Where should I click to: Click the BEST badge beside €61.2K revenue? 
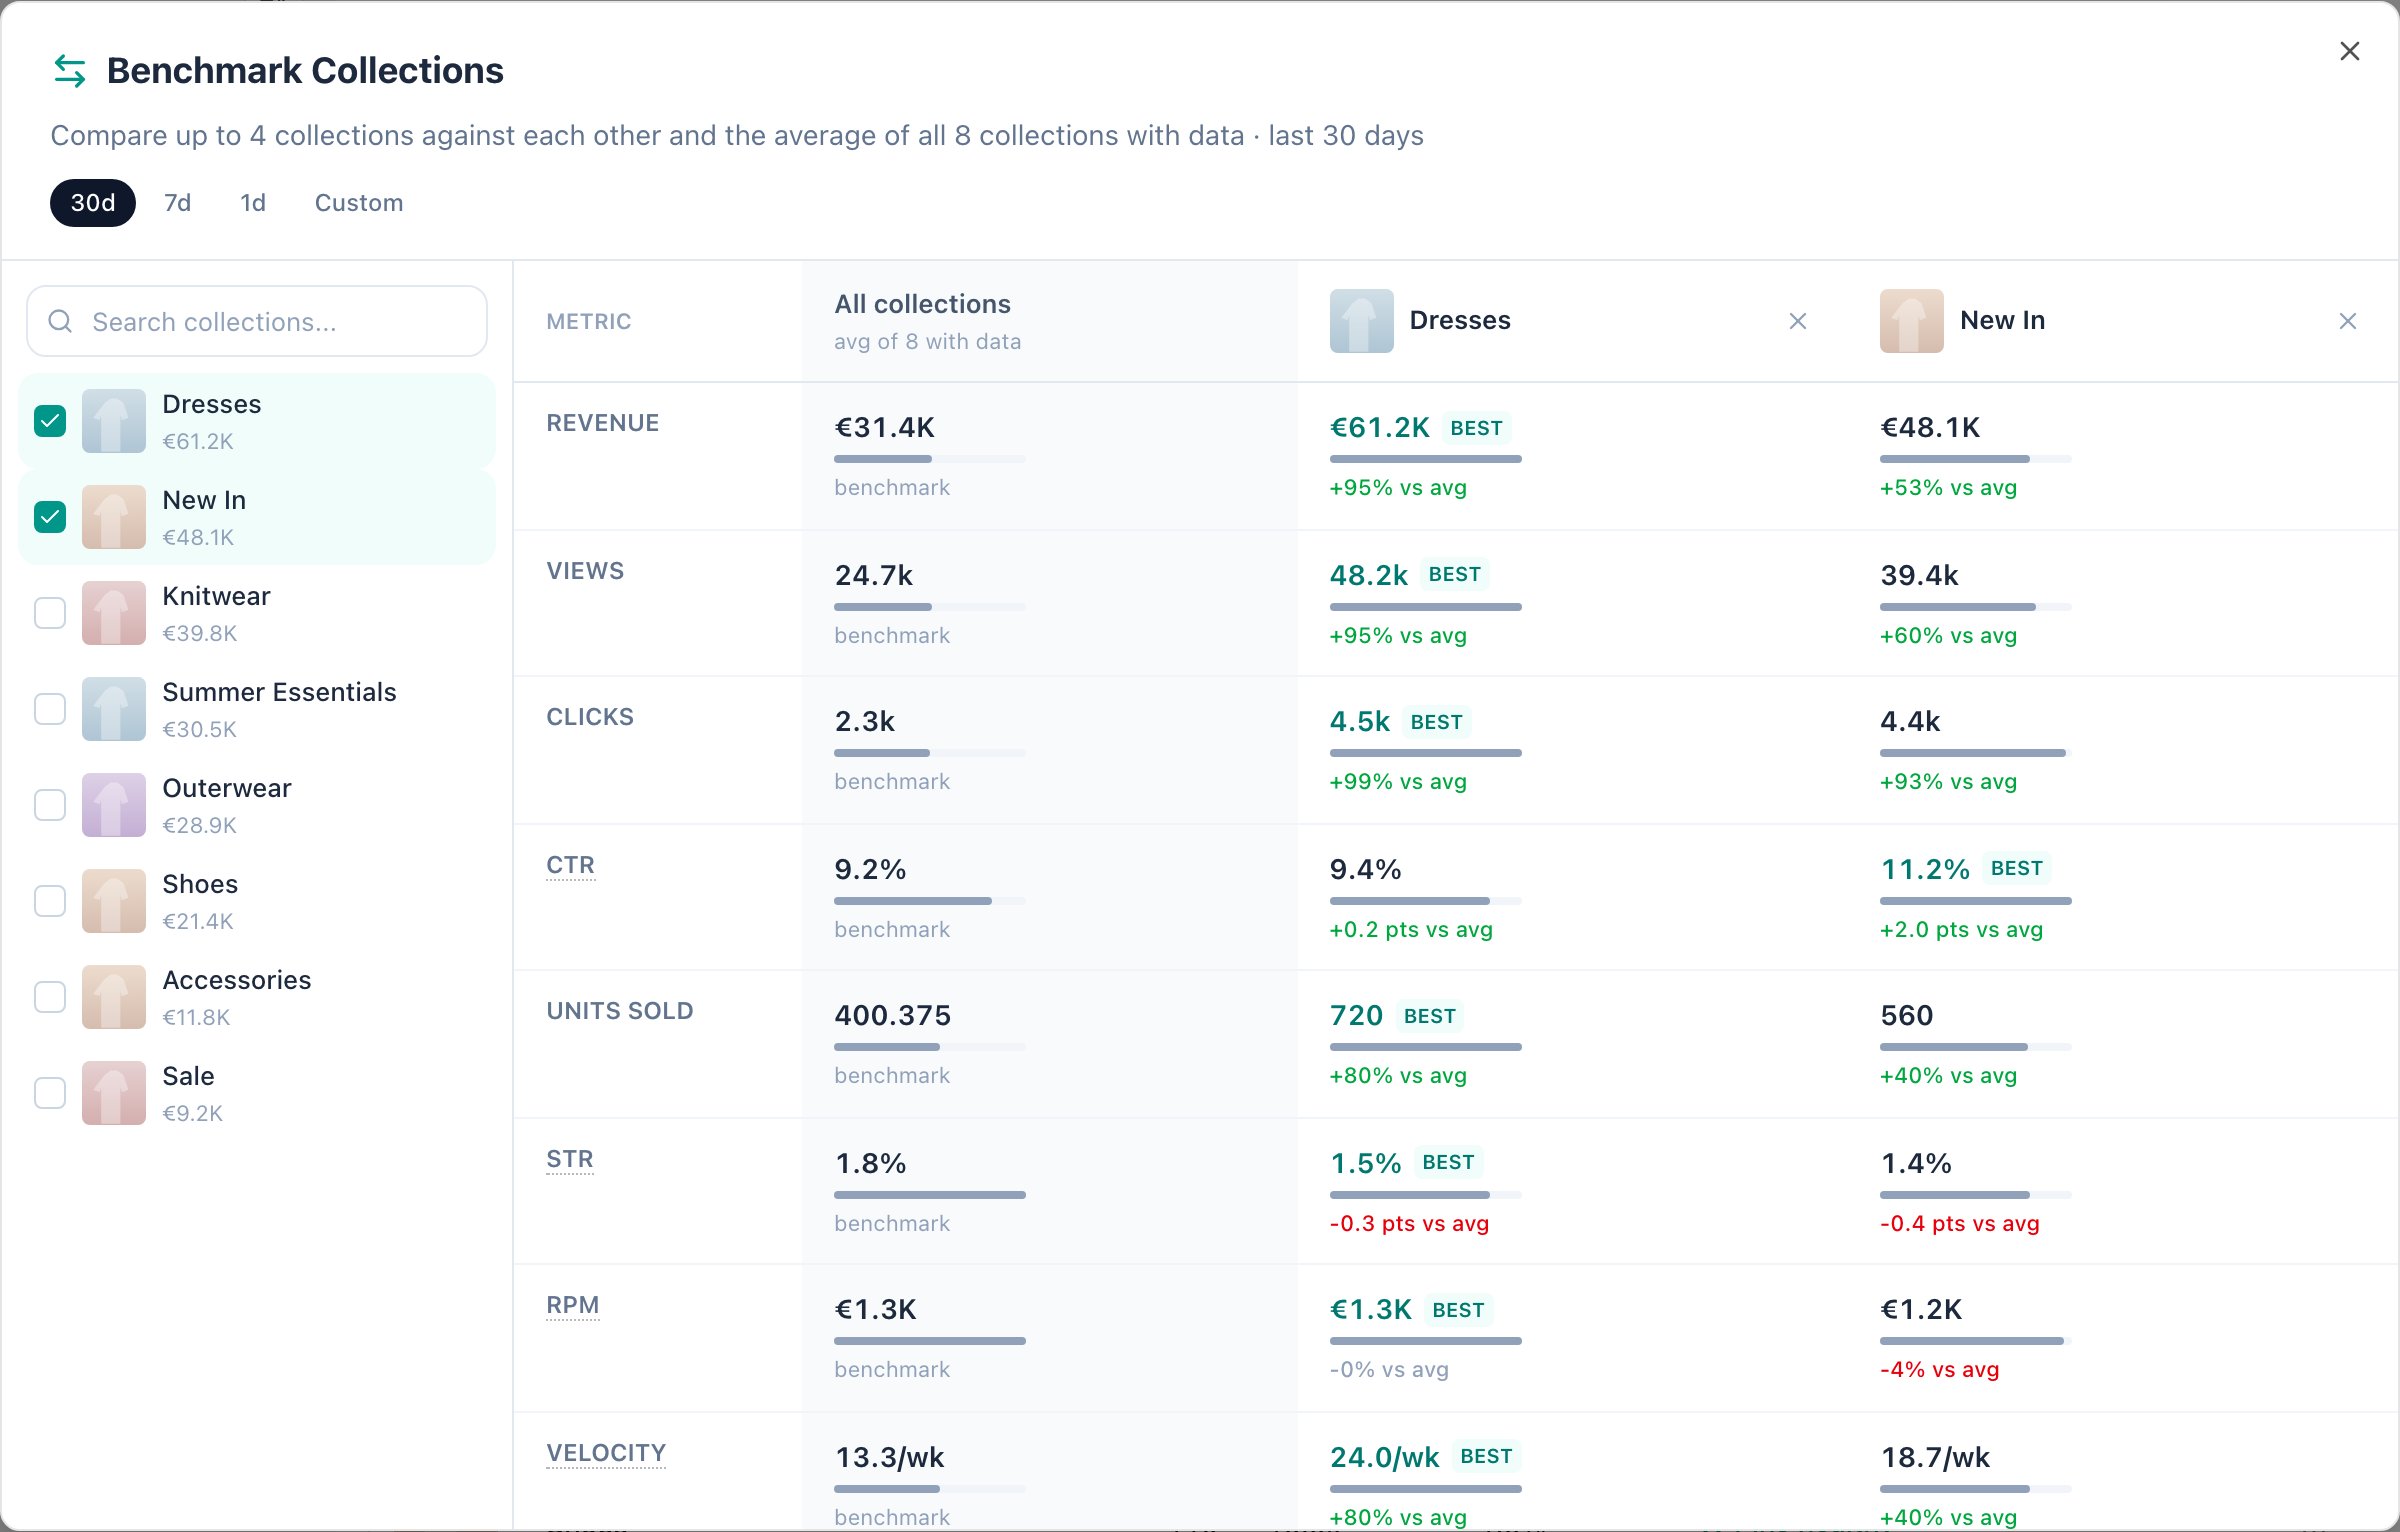(1476, 428)
